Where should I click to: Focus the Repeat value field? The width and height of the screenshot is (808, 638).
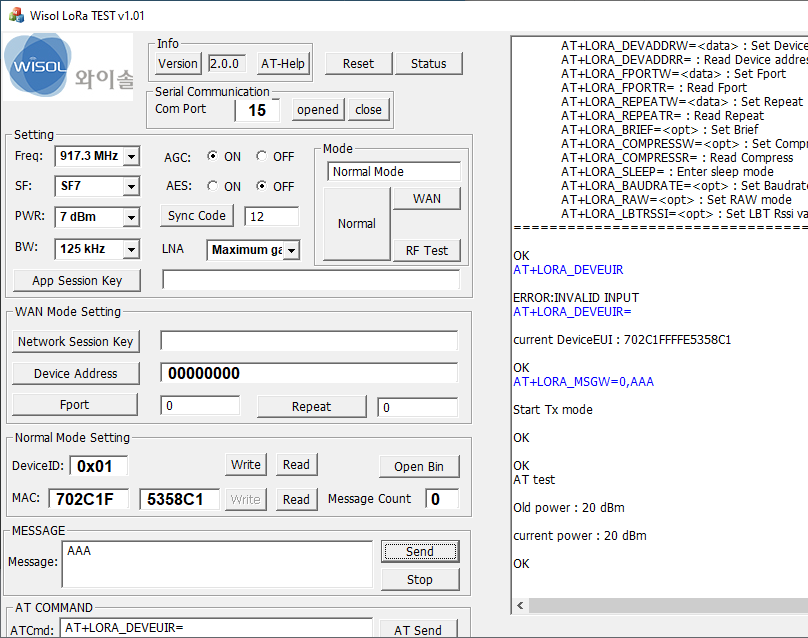417,407
